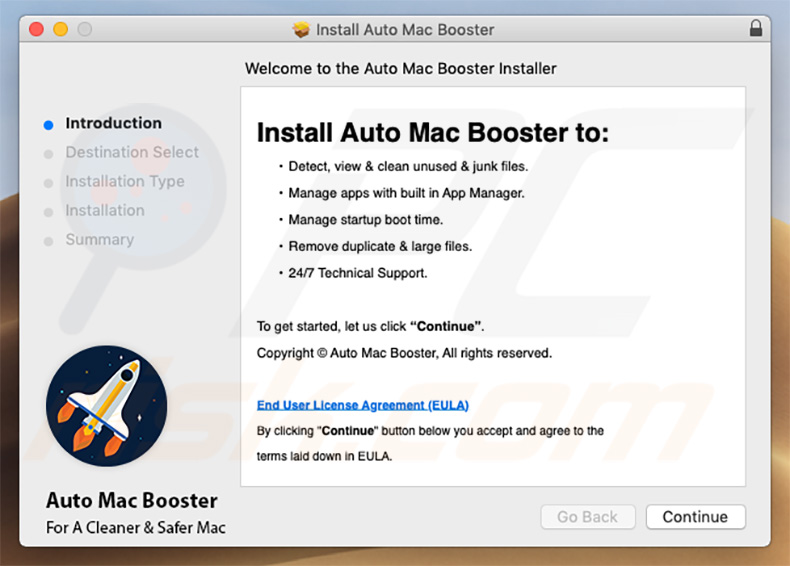Click 'Remove duplicate & large files' line
The width and height of the screenshot is (790, 566).
click(x=380, y=246)
